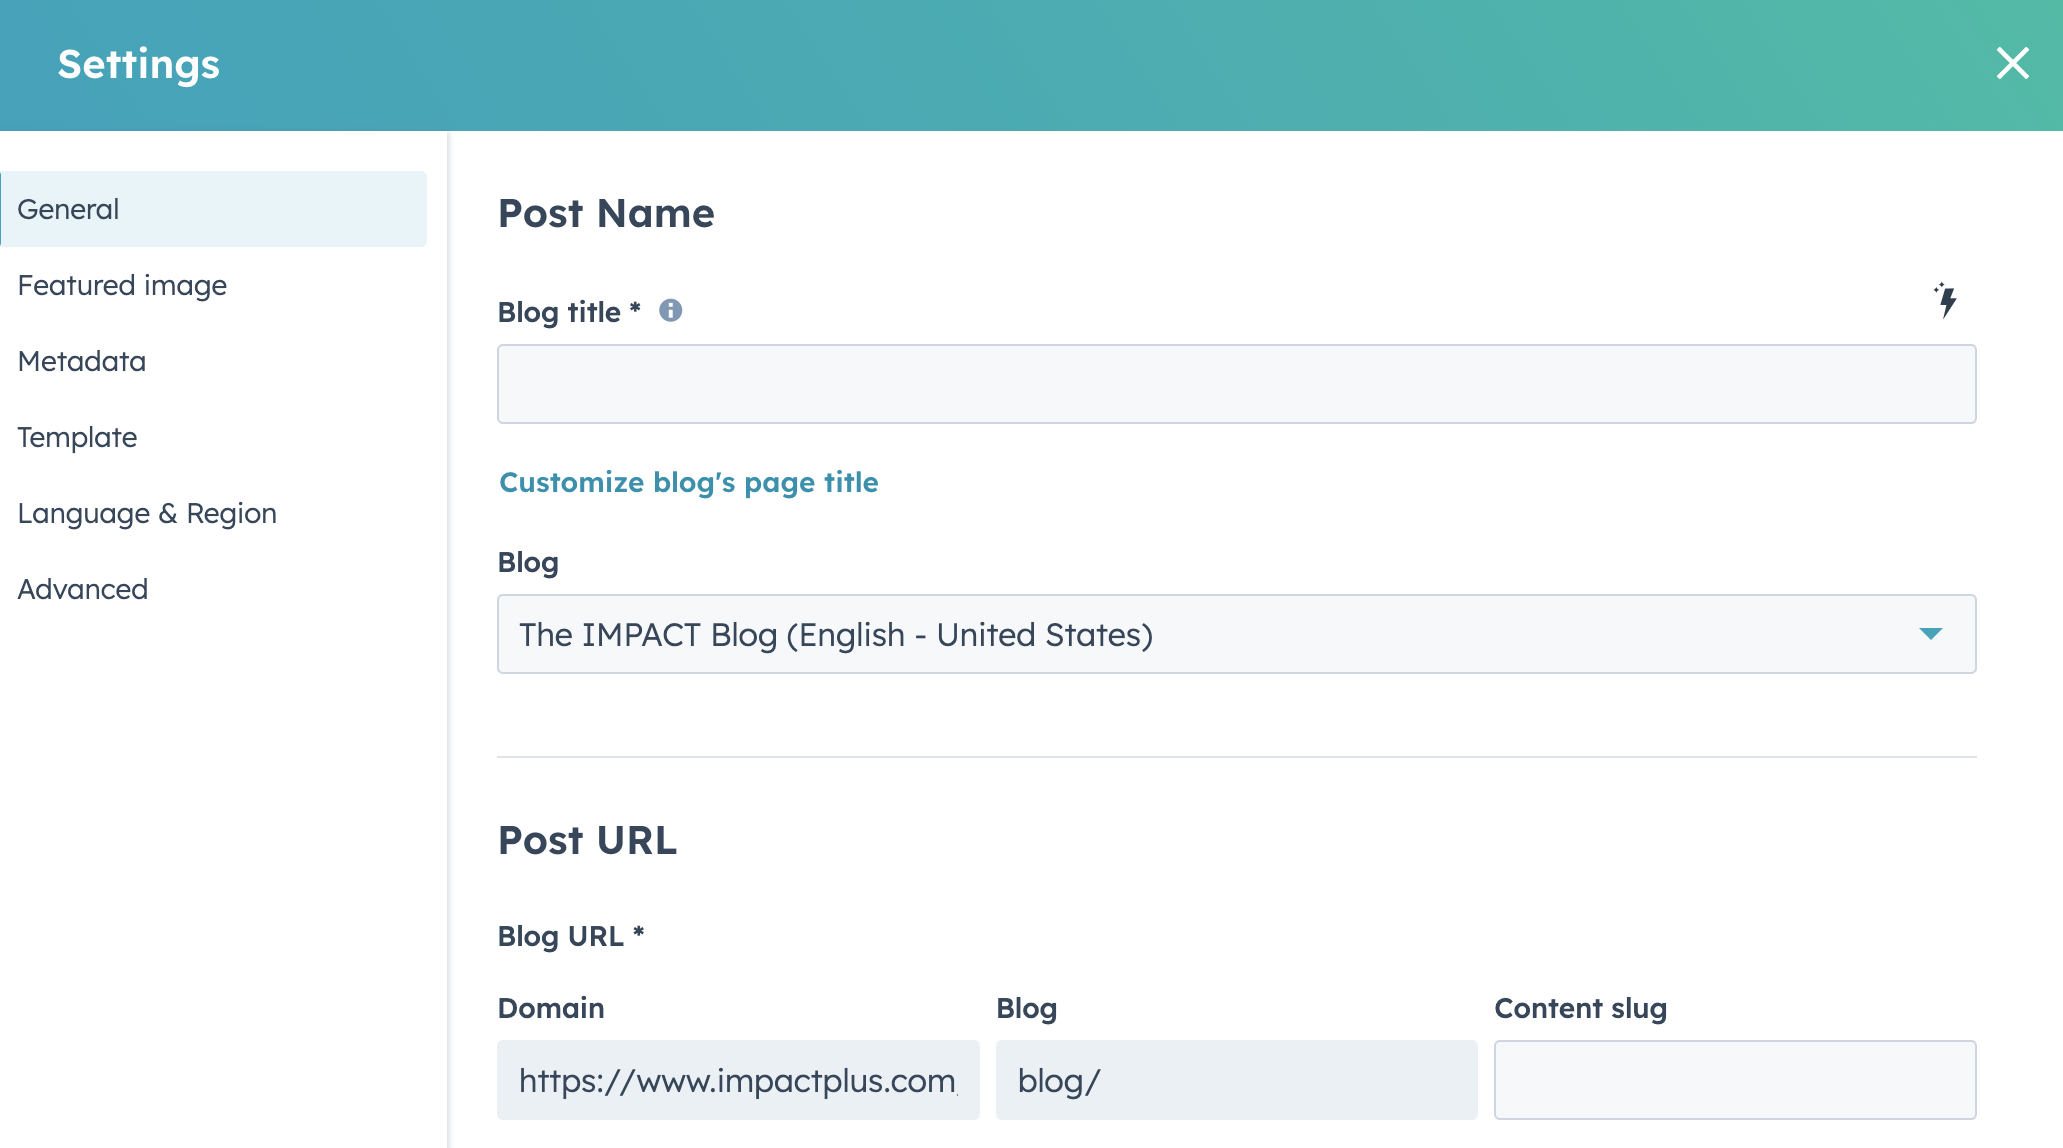Click the Blog title info icon

(671, 311)
